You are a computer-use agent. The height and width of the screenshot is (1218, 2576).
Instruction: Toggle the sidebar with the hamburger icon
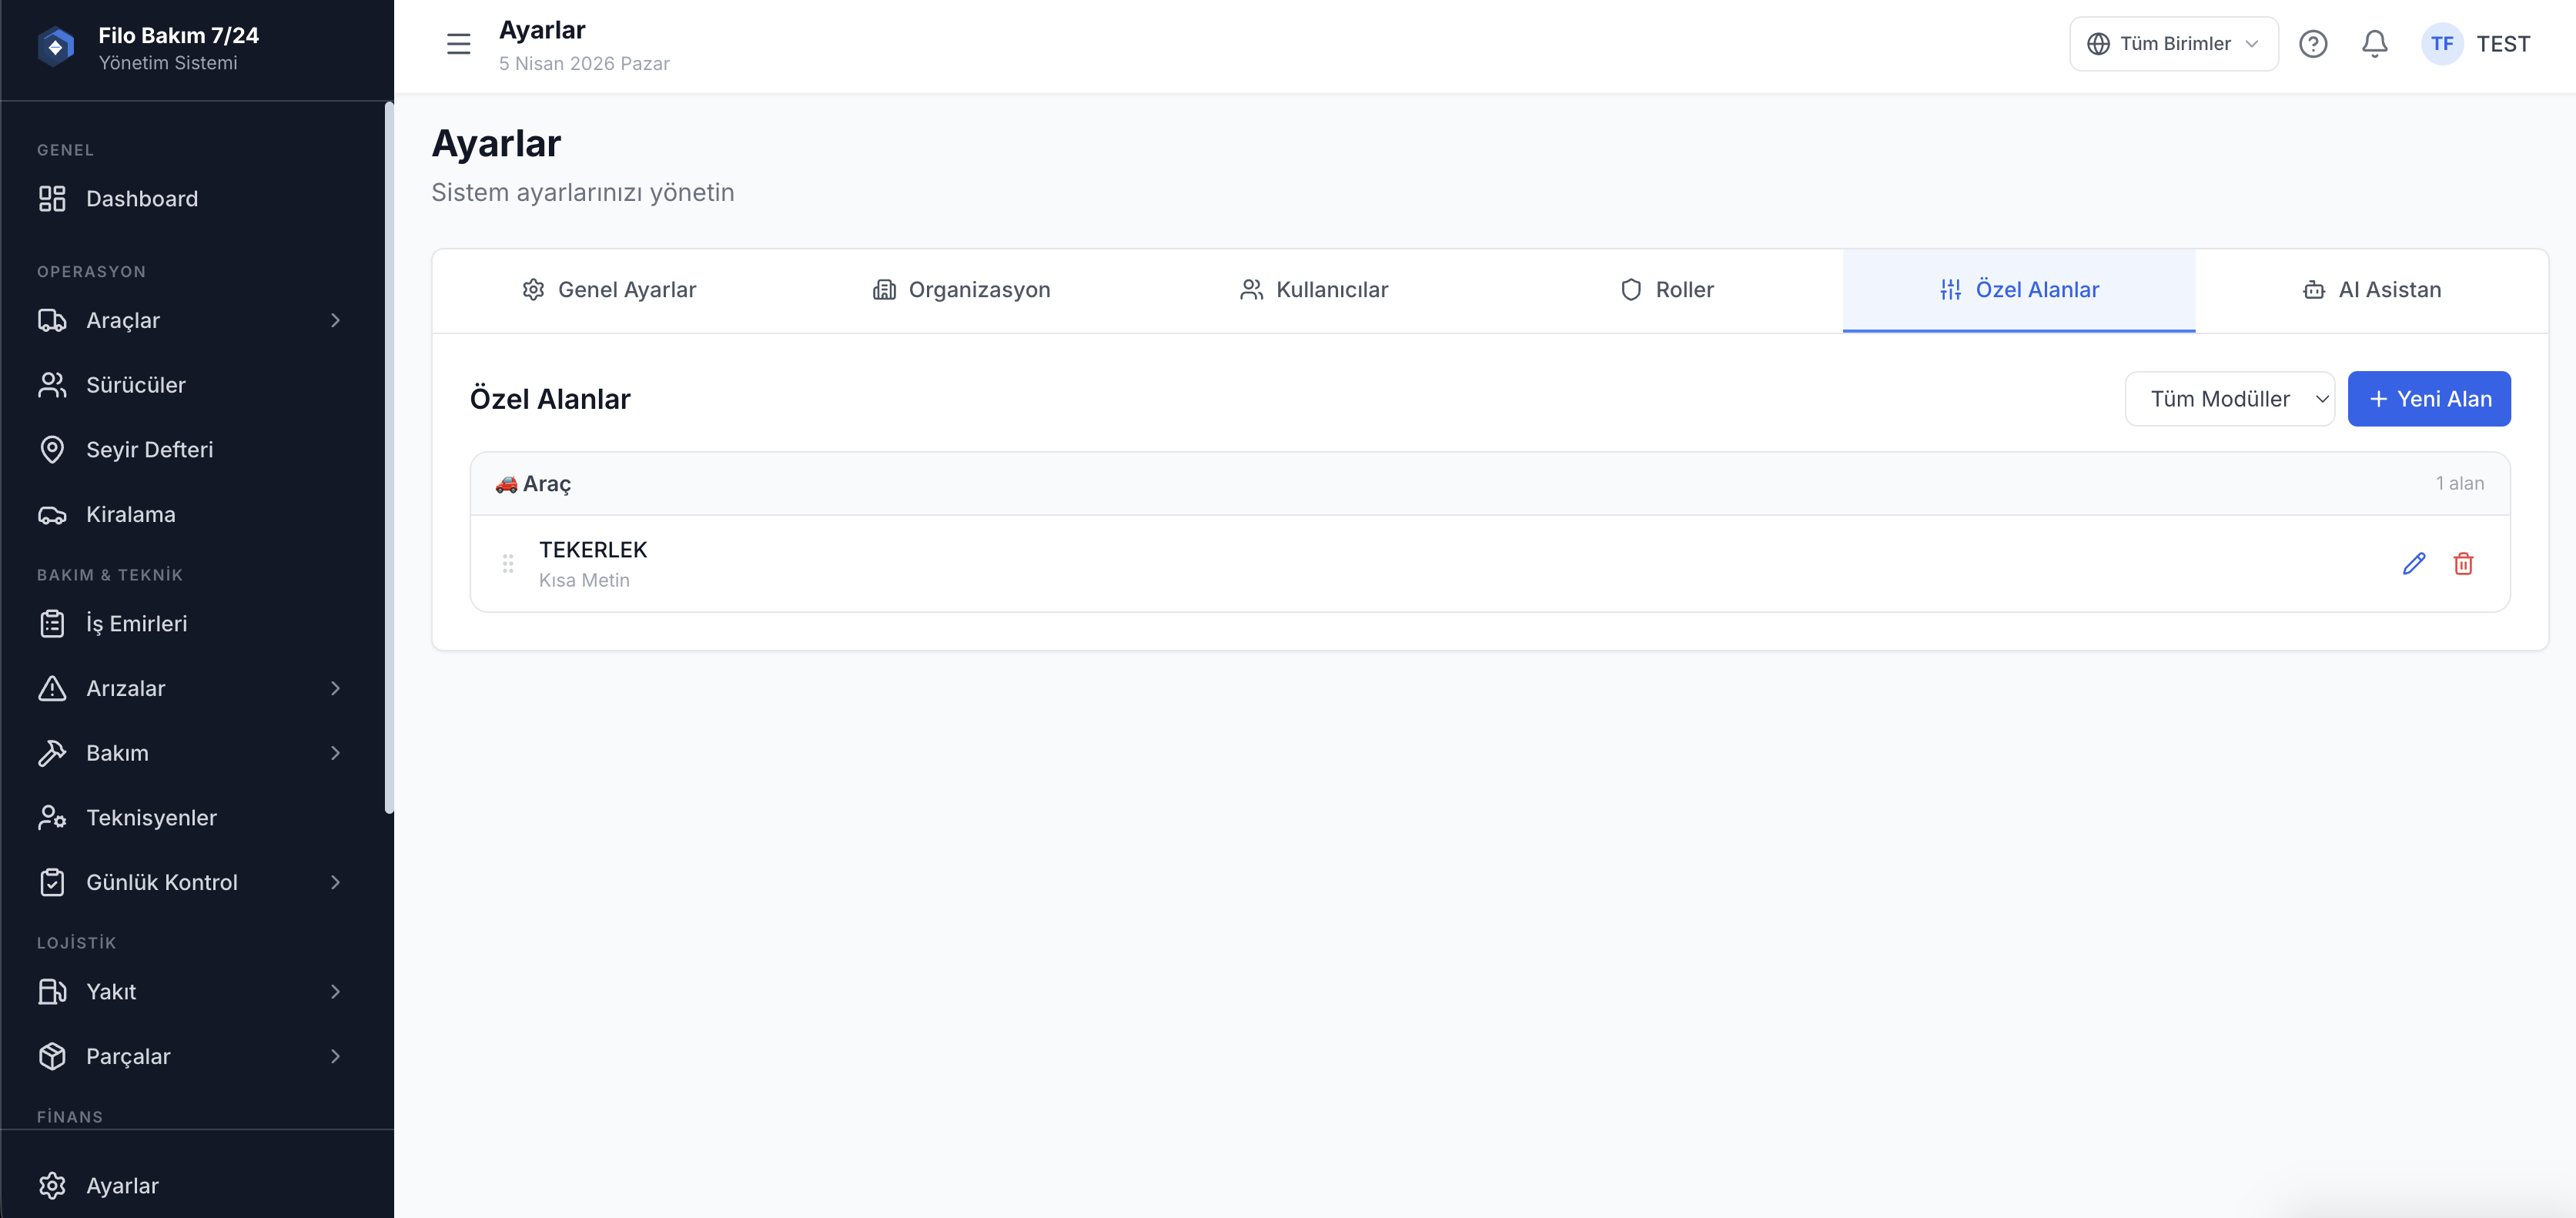[458, 44]
